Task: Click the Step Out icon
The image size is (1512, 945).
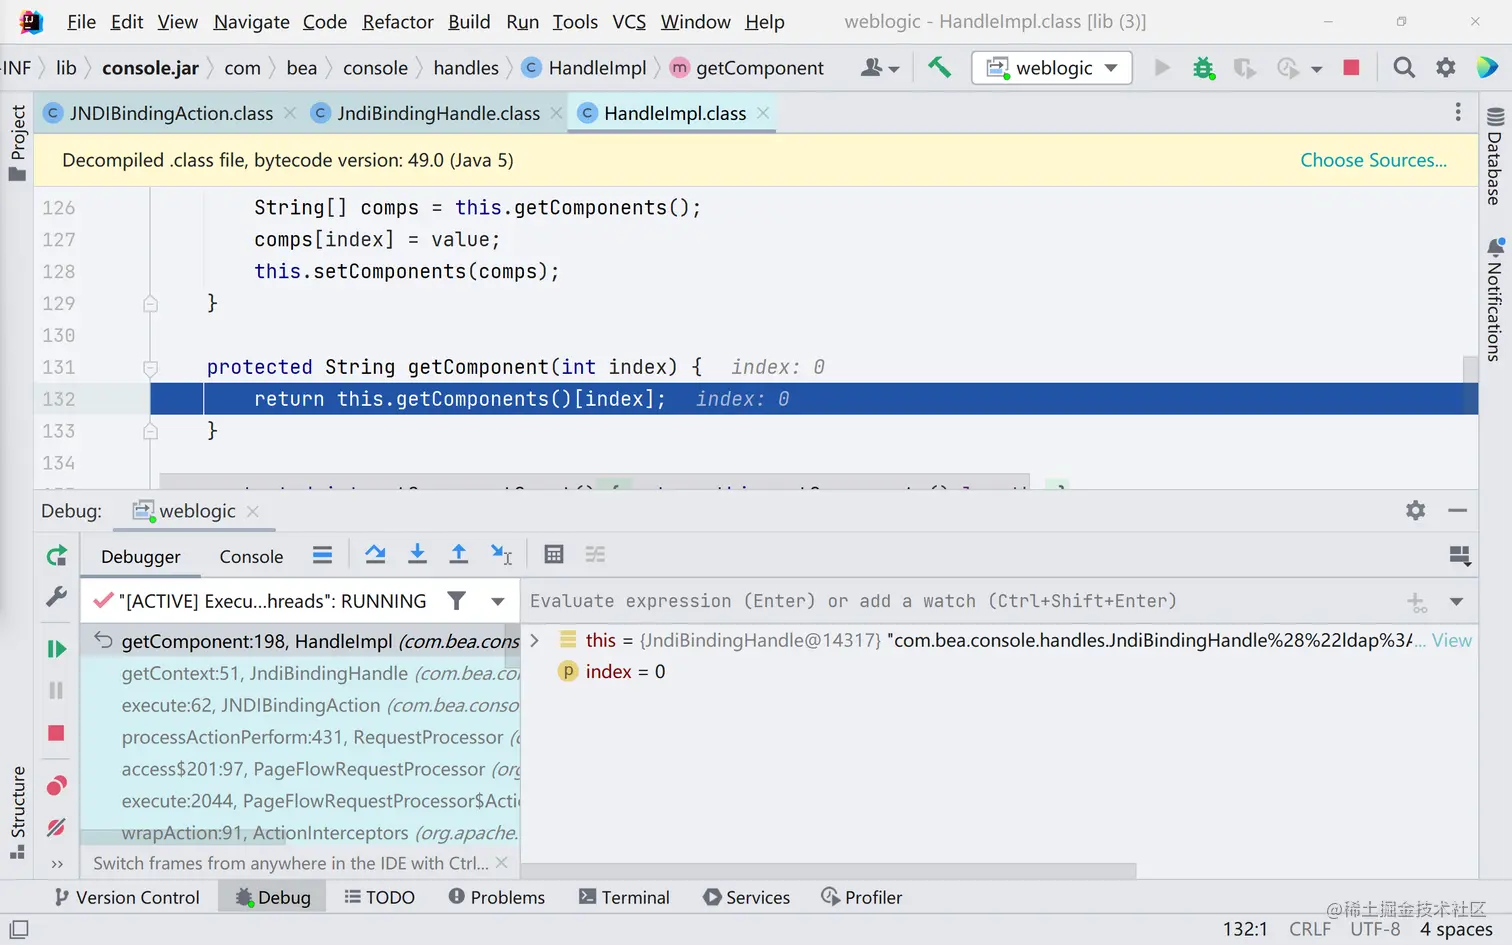Action: click(459, 554)
